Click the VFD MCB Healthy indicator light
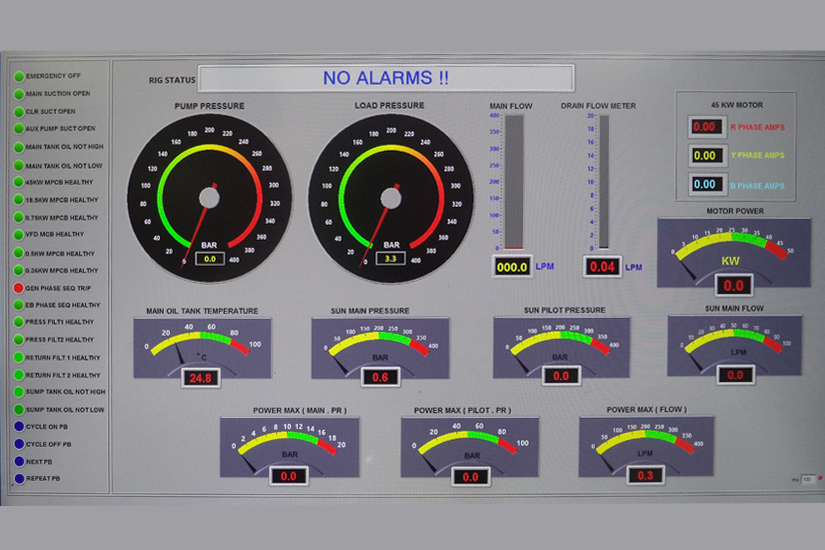Image resolution: width=825 pixels, height=550 pixels. point(18,234)
